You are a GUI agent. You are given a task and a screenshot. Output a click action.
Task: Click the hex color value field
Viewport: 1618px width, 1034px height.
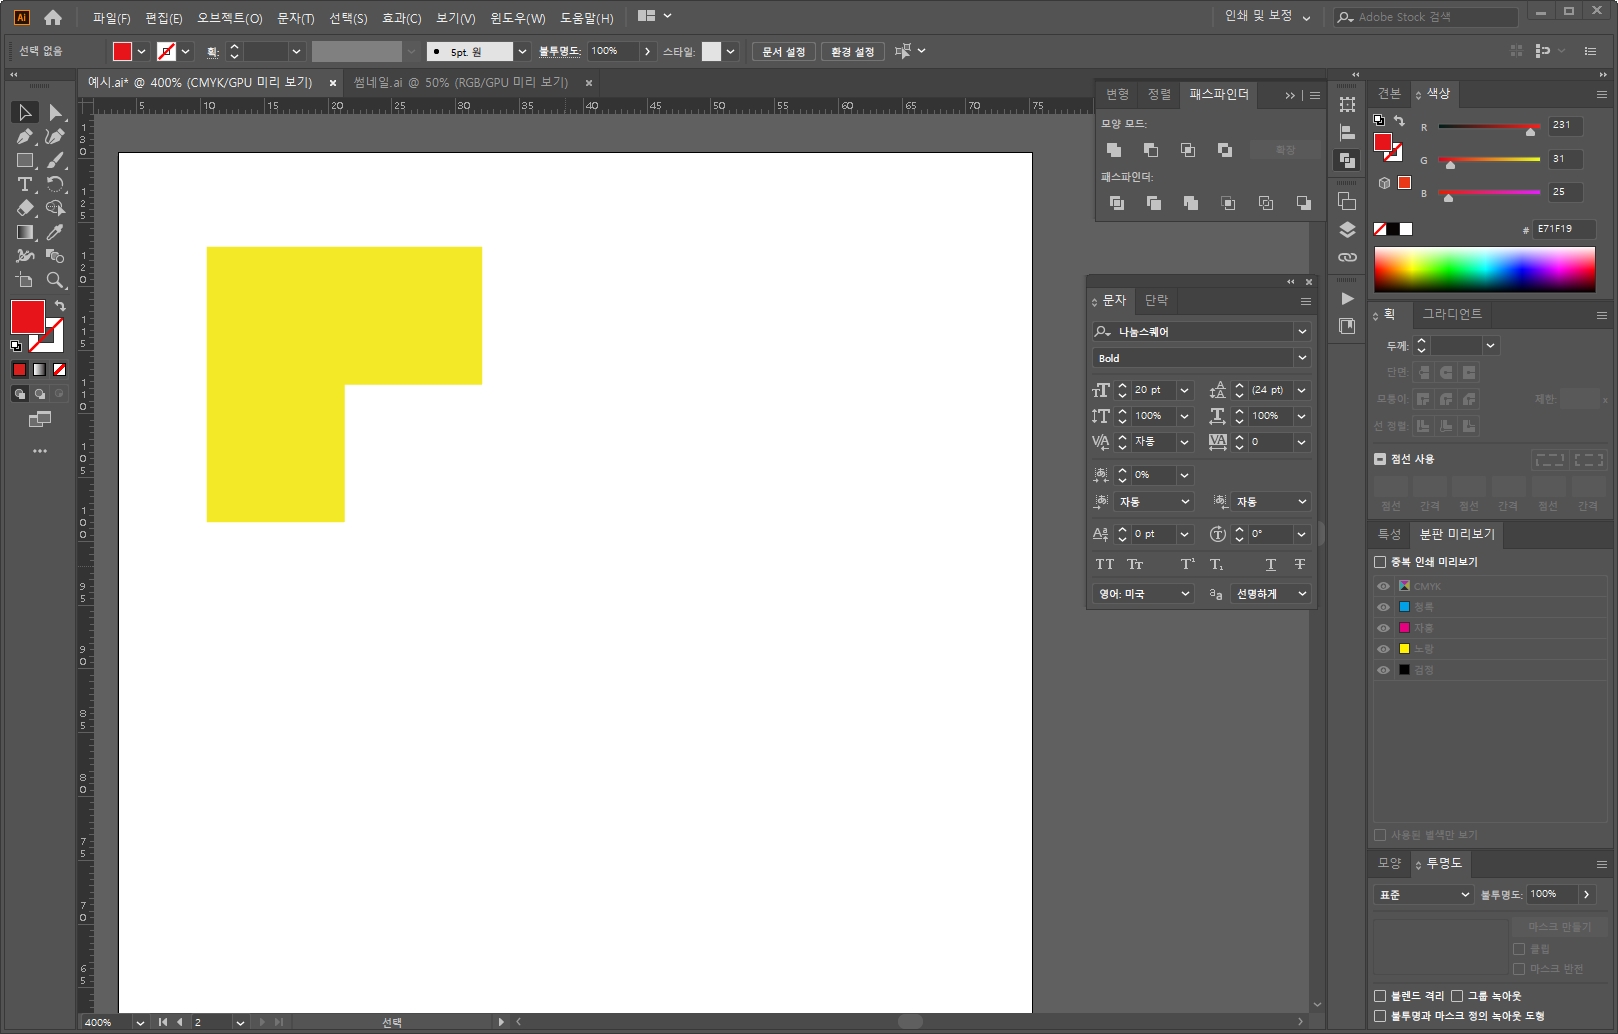point(1563,229)
